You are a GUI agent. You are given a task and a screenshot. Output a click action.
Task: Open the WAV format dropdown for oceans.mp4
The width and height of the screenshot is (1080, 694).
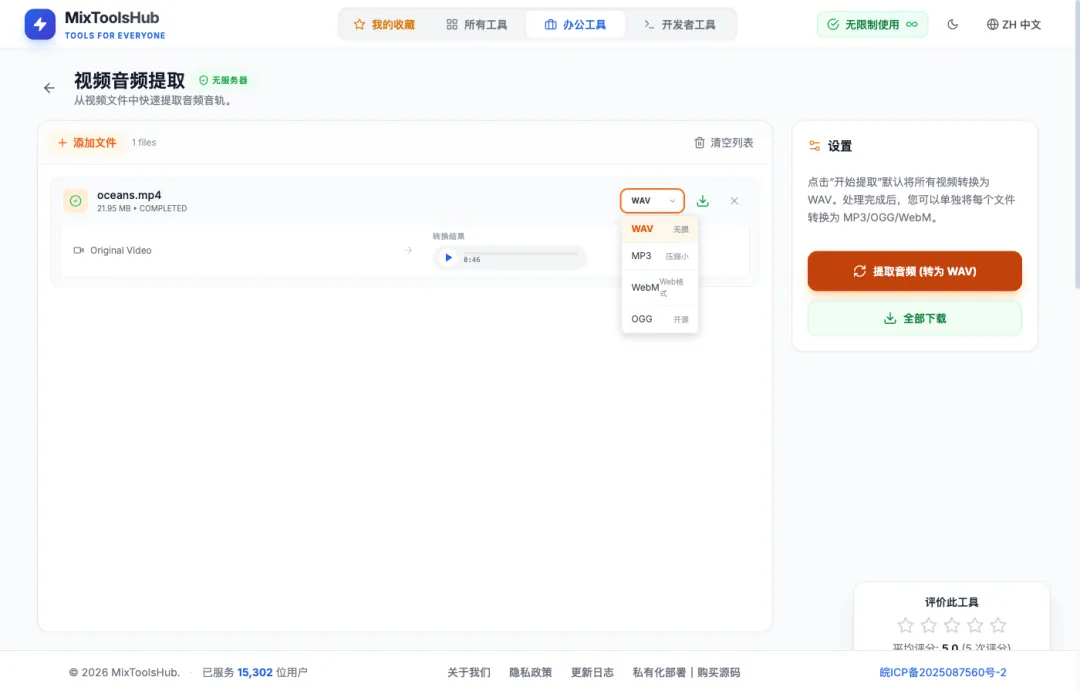652,201
